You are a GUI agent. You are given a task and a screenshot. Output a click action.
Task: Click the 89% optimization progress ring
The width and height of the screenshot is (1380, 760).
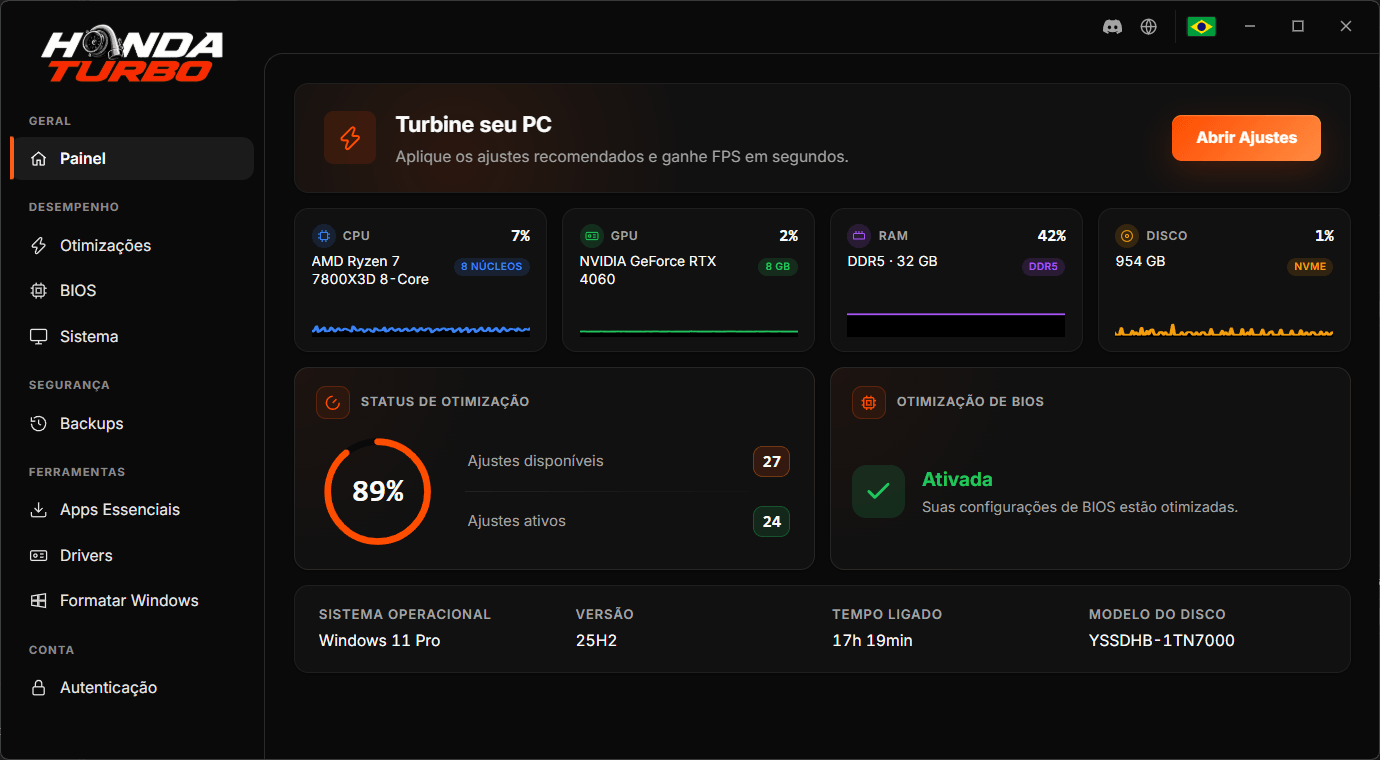(x=378, y=491)
